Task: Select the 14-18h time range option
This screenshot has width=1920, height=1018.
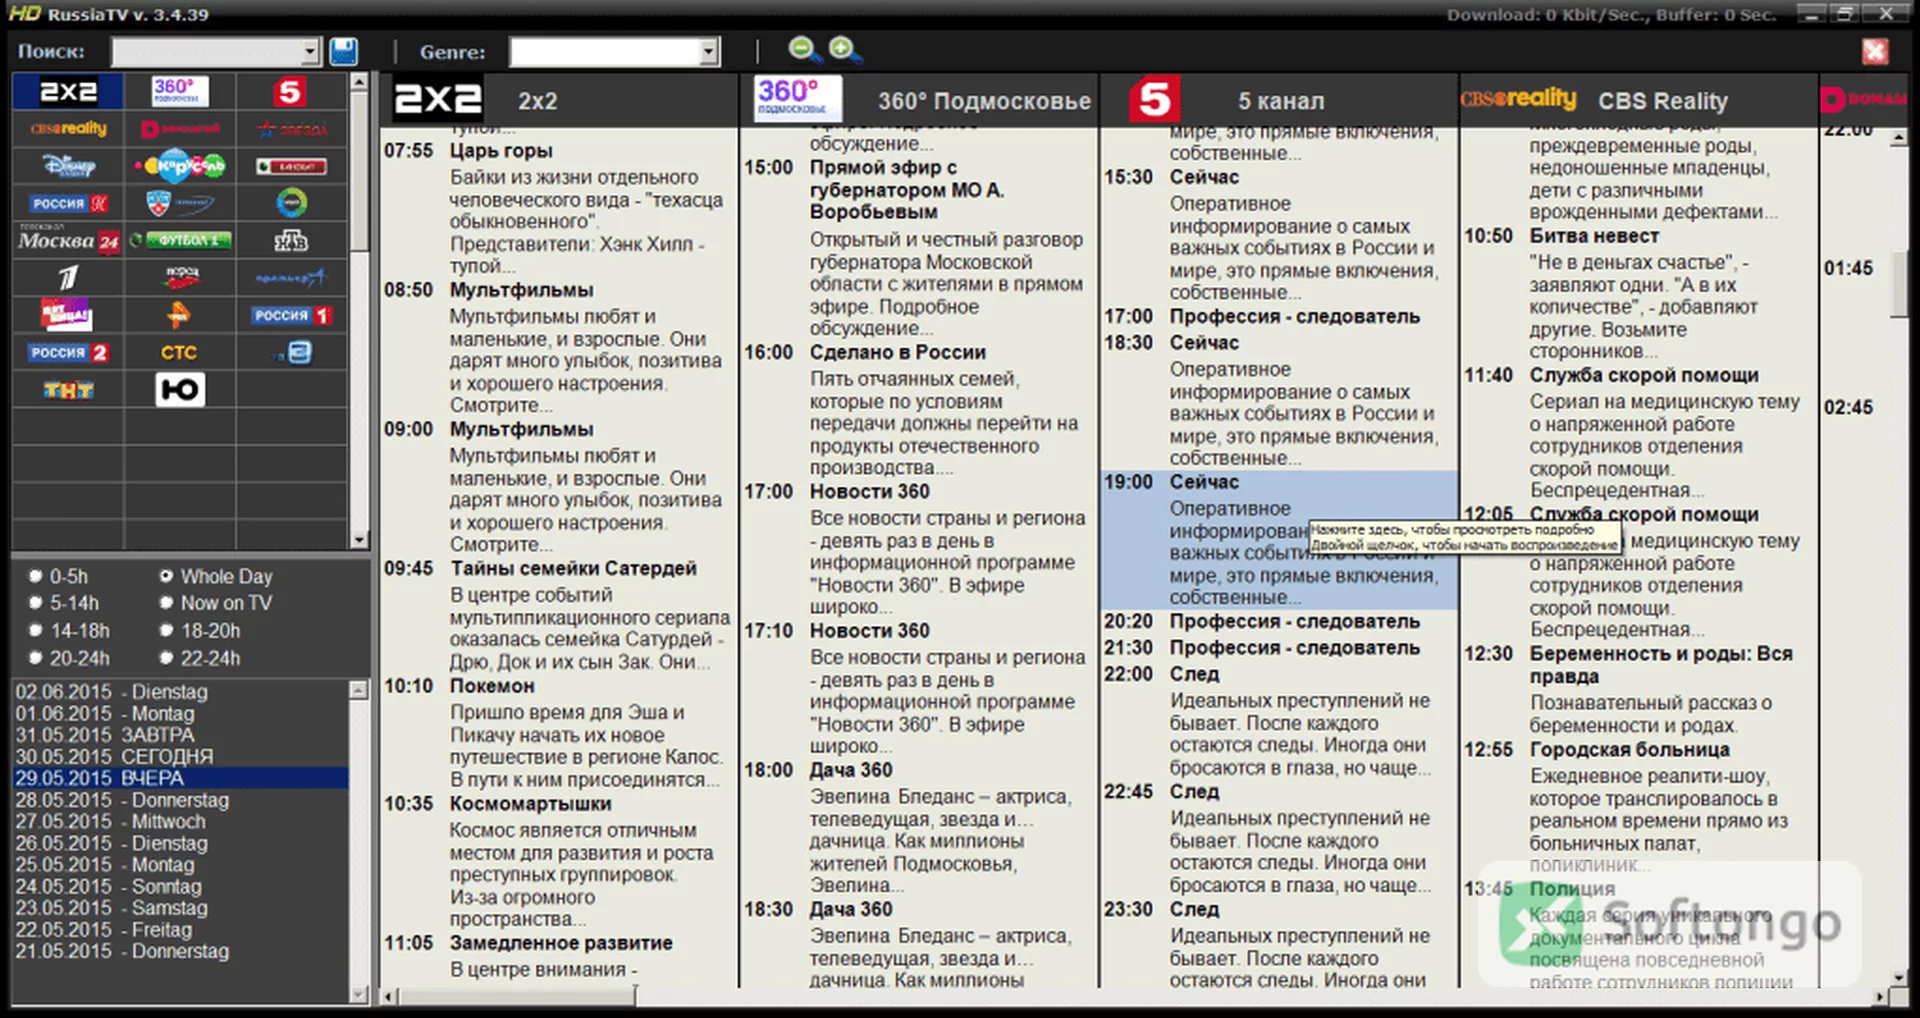Action: point(68,631)
